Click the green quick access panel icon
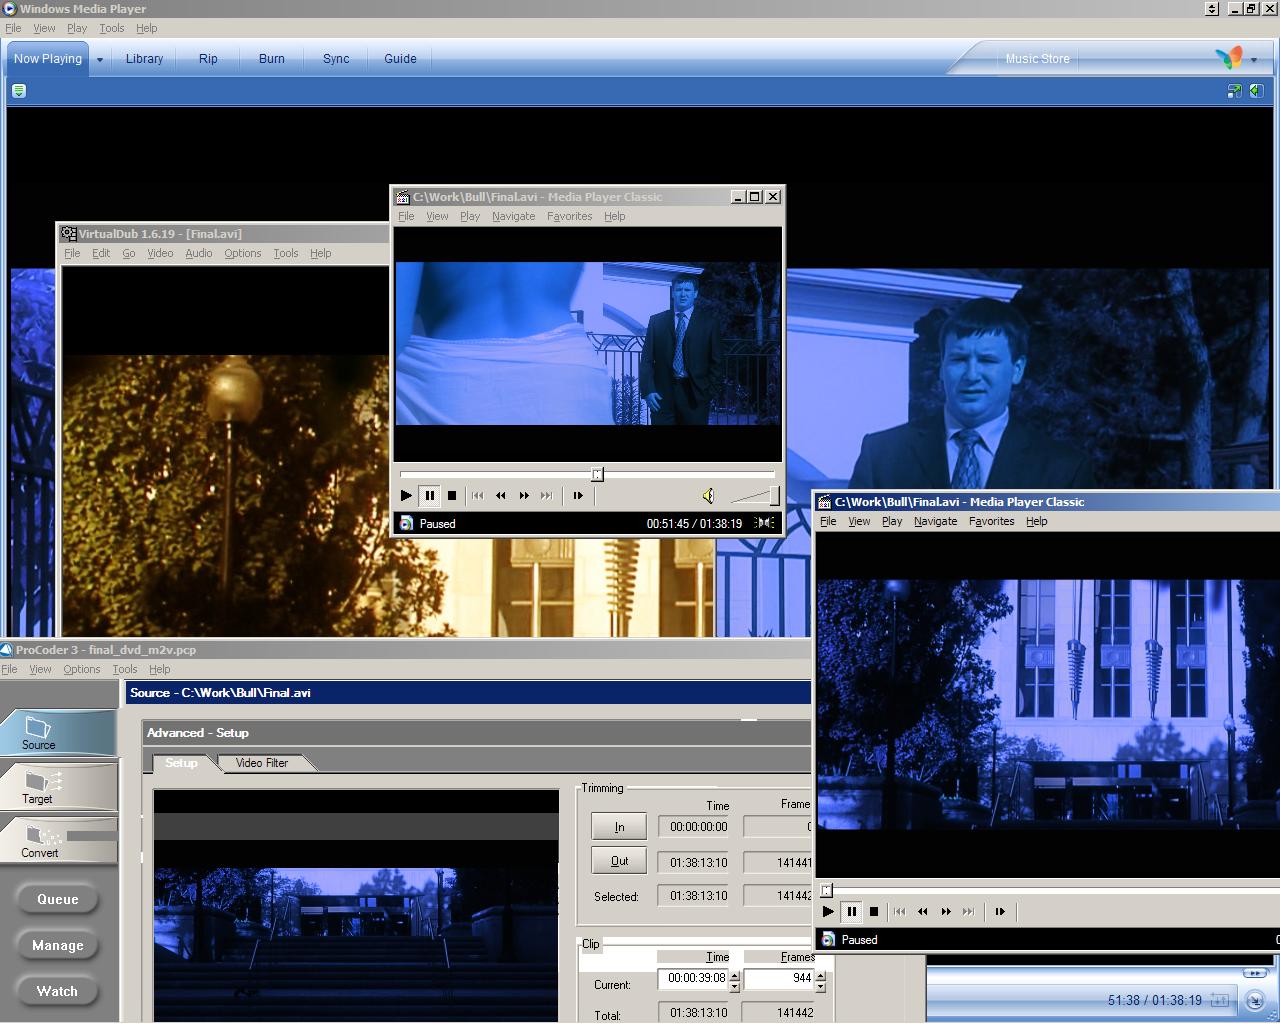 click(18, 91)
